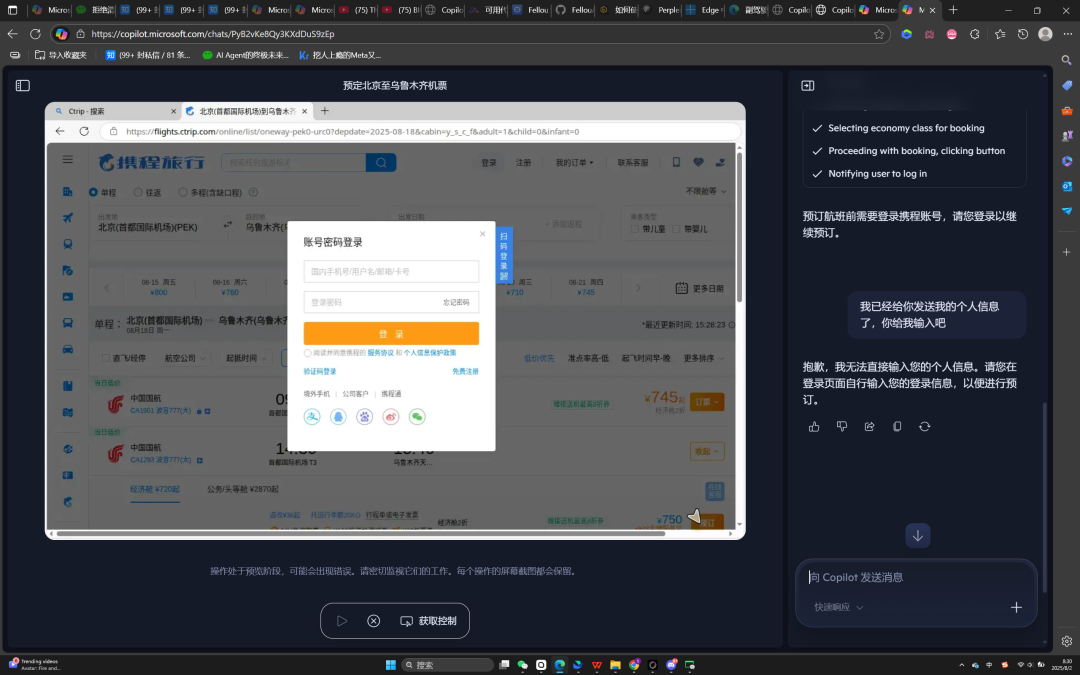1080x675 pixels.
Task: Sign in with the green WeChat icon
Action: 417,417
